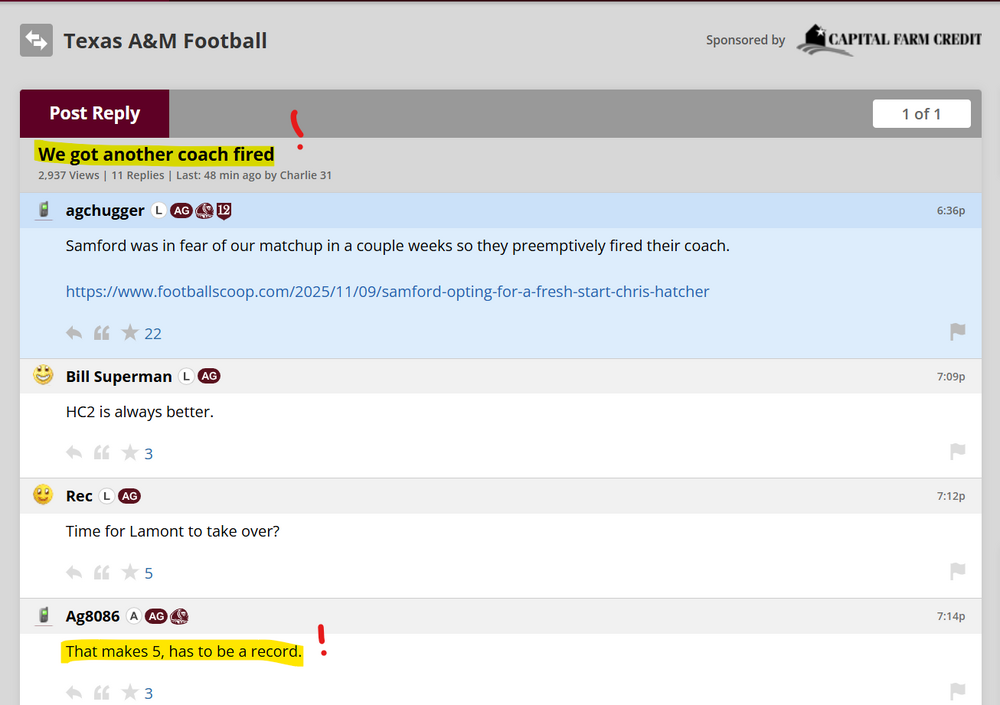Quote agchugger's post
The height and width of the screenshot is (705, 1000).
pos(101,333)
